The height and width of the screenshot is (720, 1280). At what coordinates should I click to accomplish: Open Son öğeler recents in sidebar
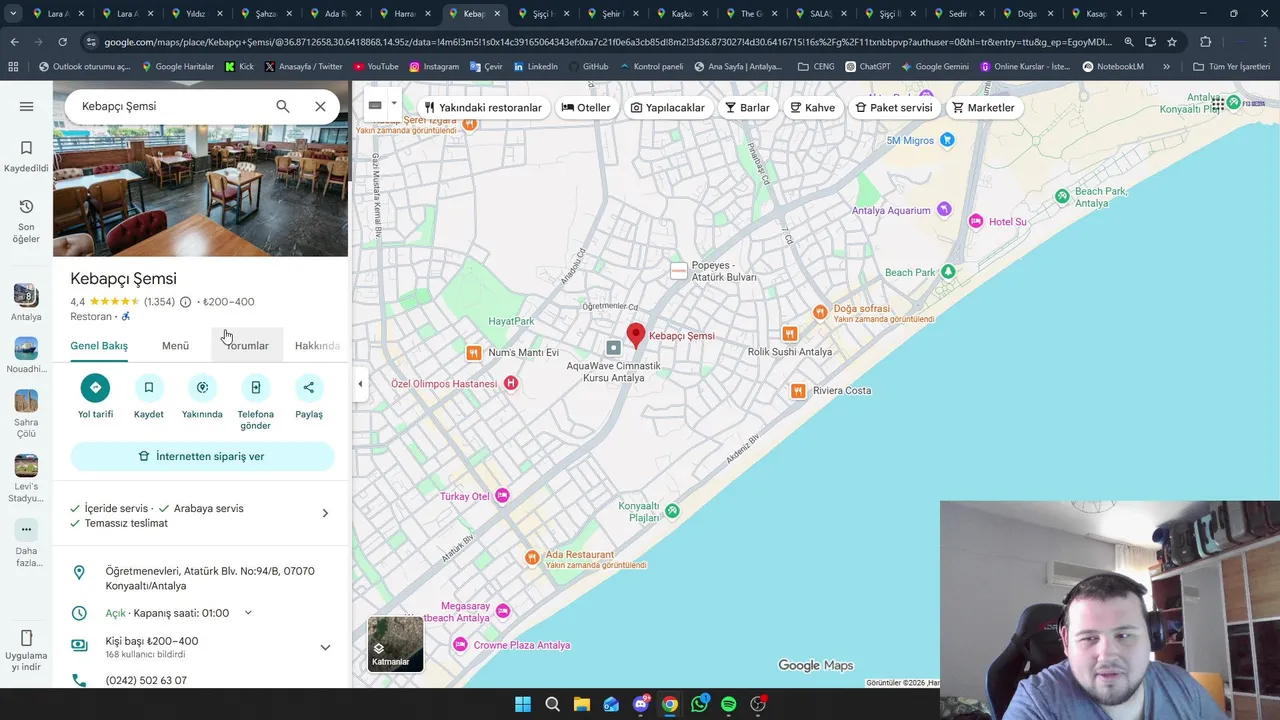(26, 221)
